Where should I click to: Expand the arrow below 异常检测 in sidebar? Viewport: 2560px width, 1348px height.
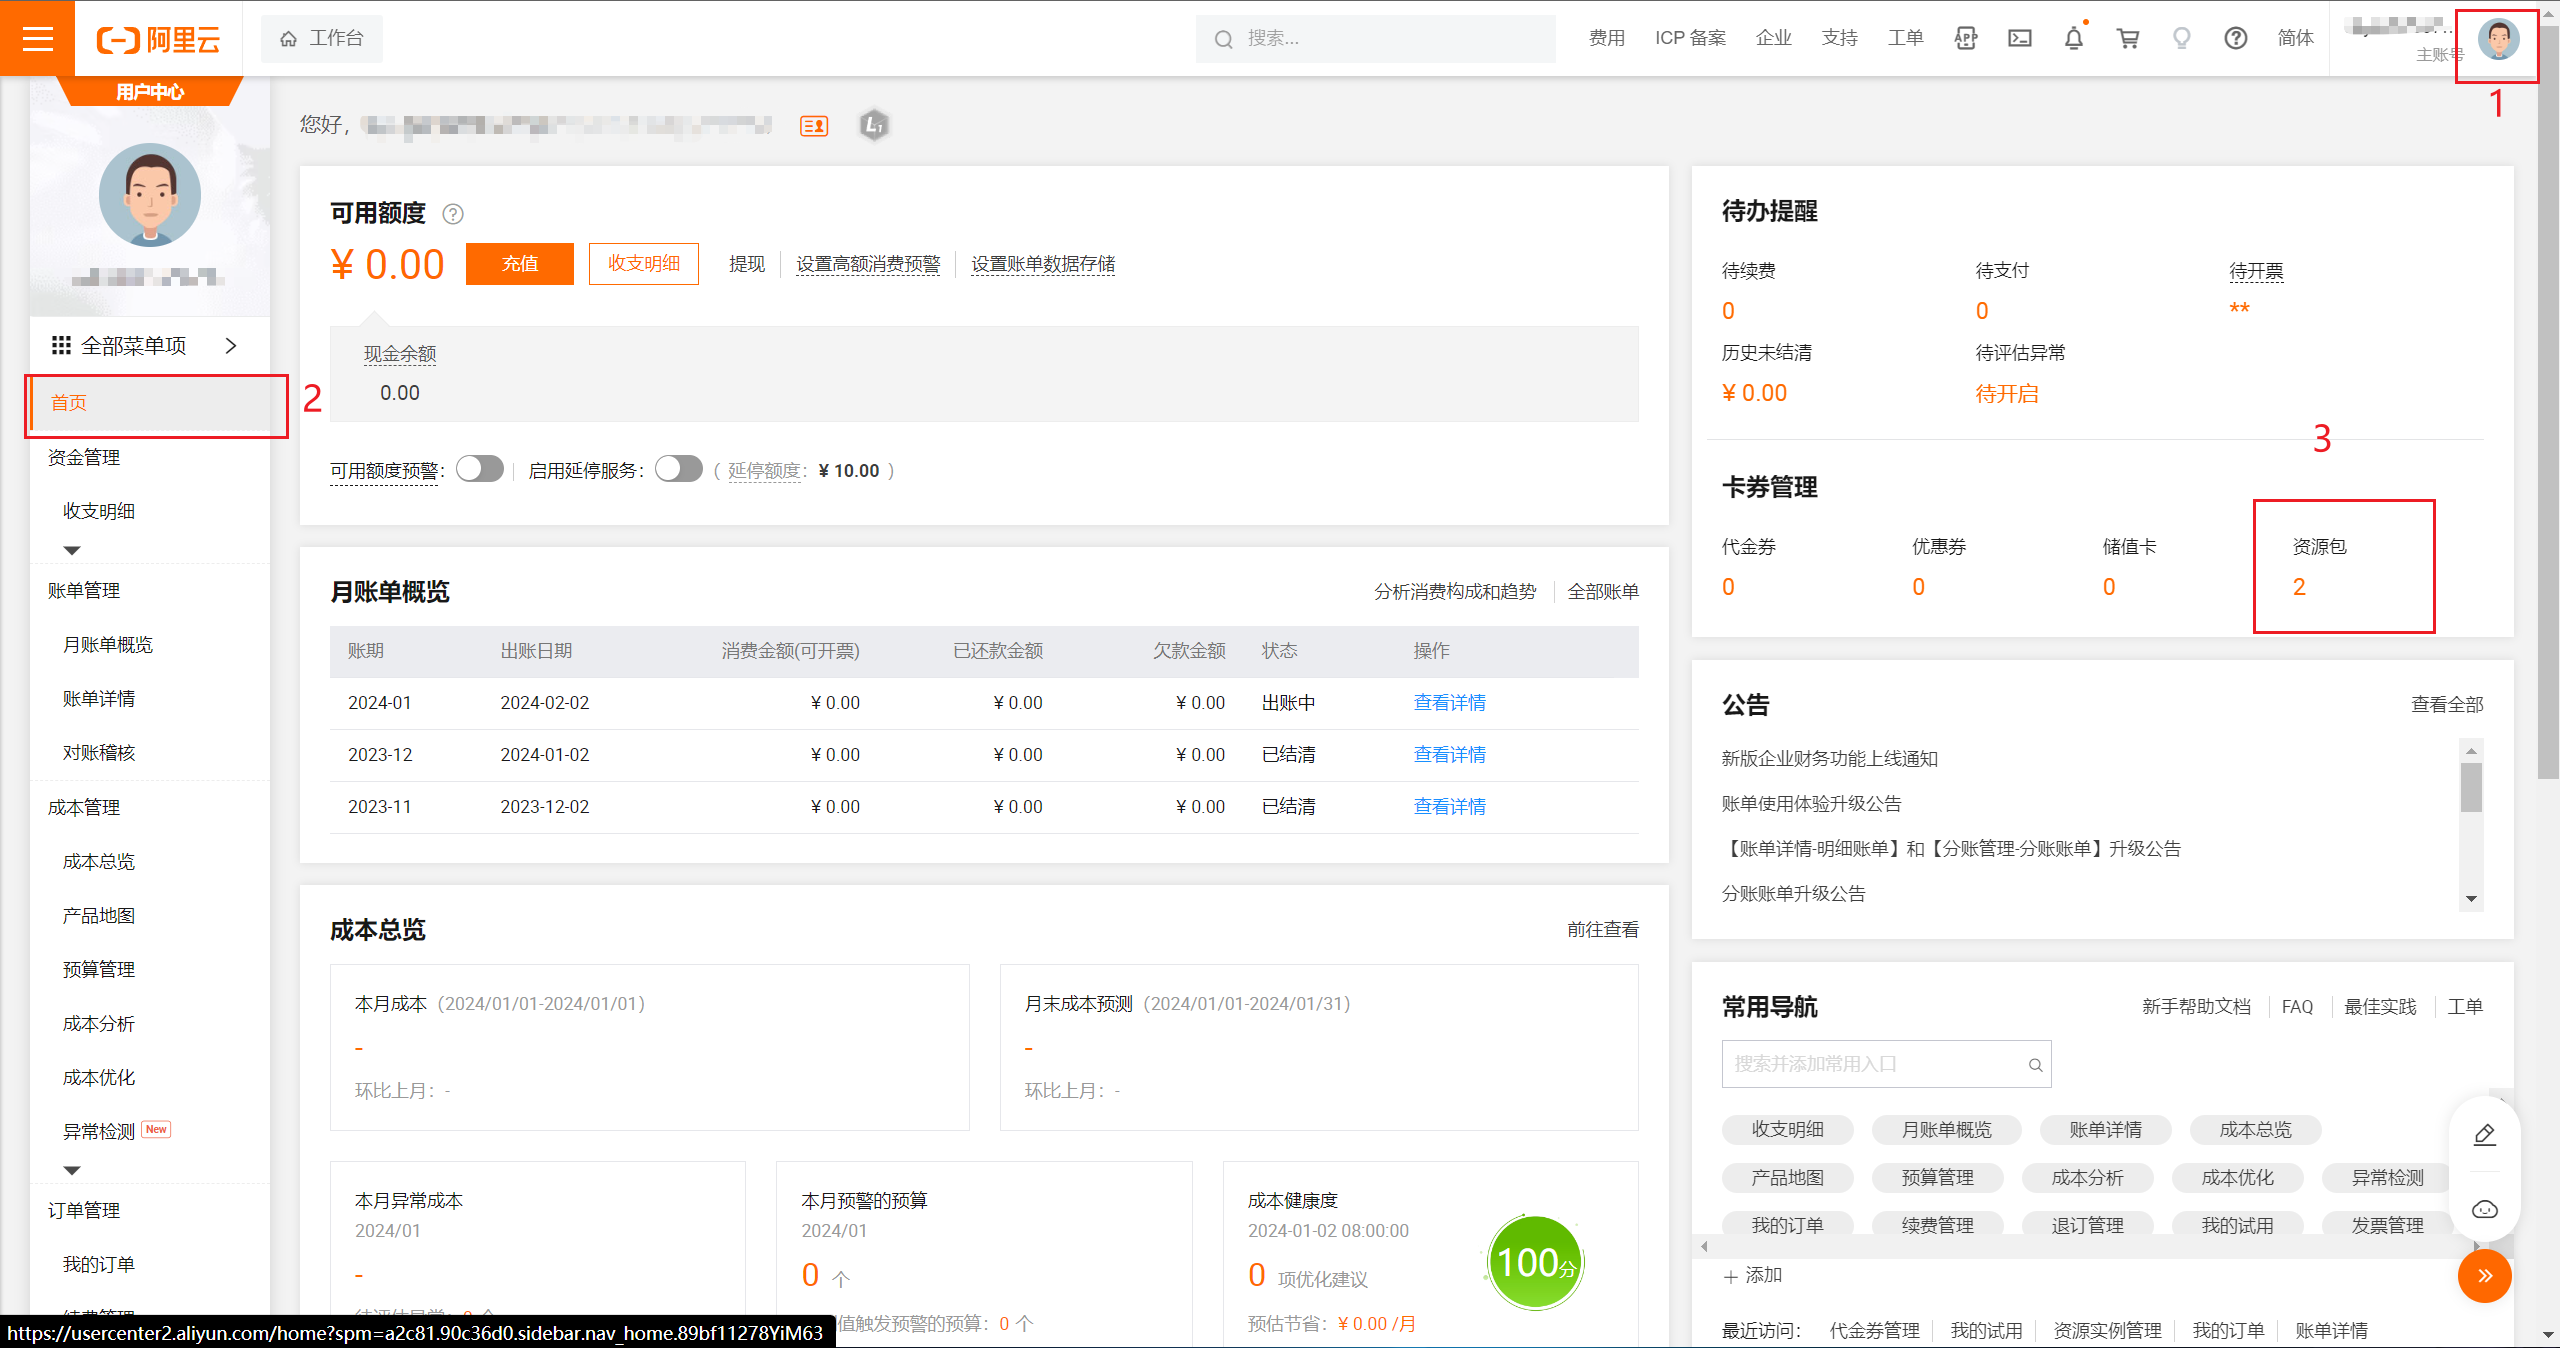click(x=72, y=1170)
